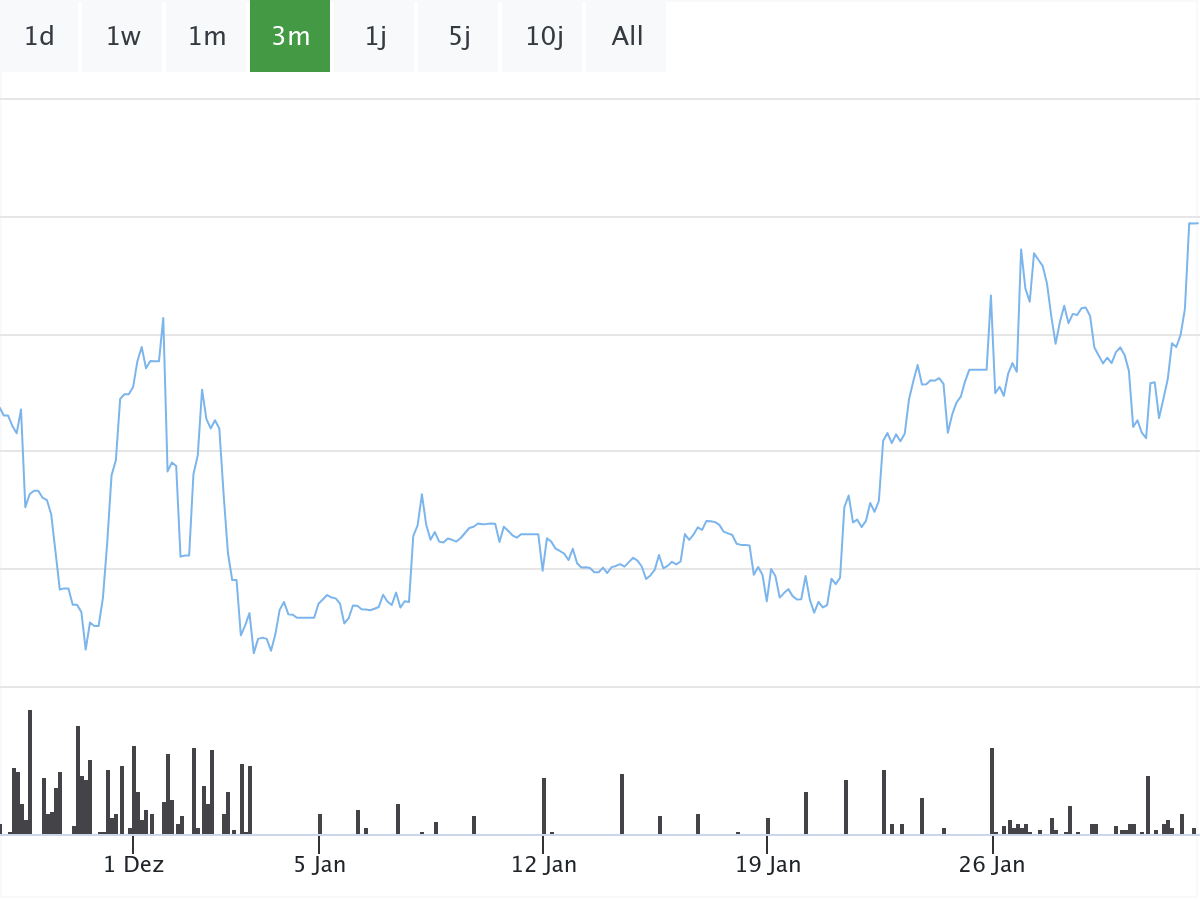
Task: Click the "5 Jan" date axis label
Action: point(320,865)
